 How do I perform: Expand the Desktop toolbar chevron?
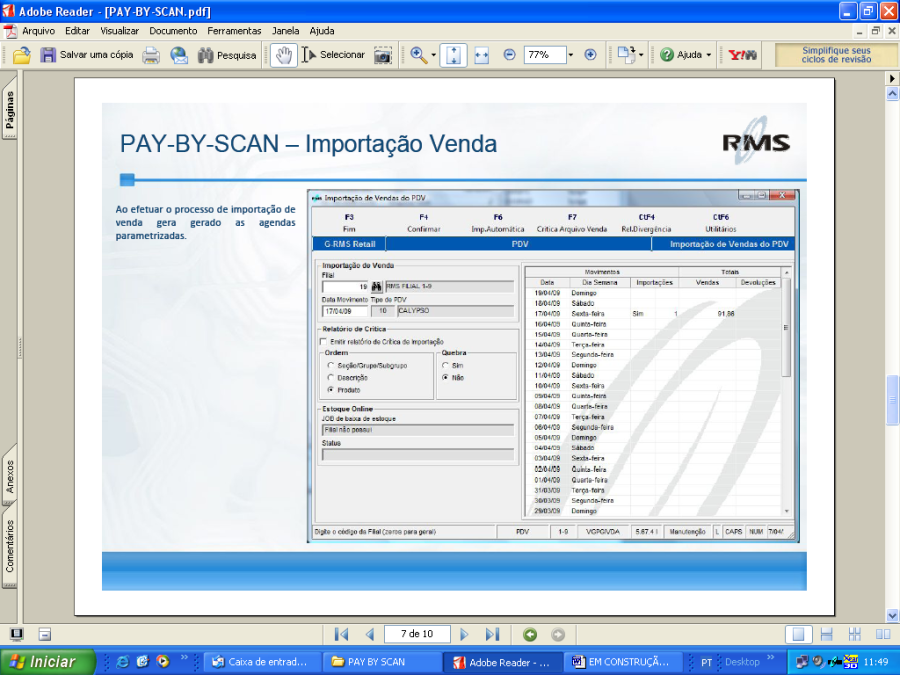(x=770, y=658)
